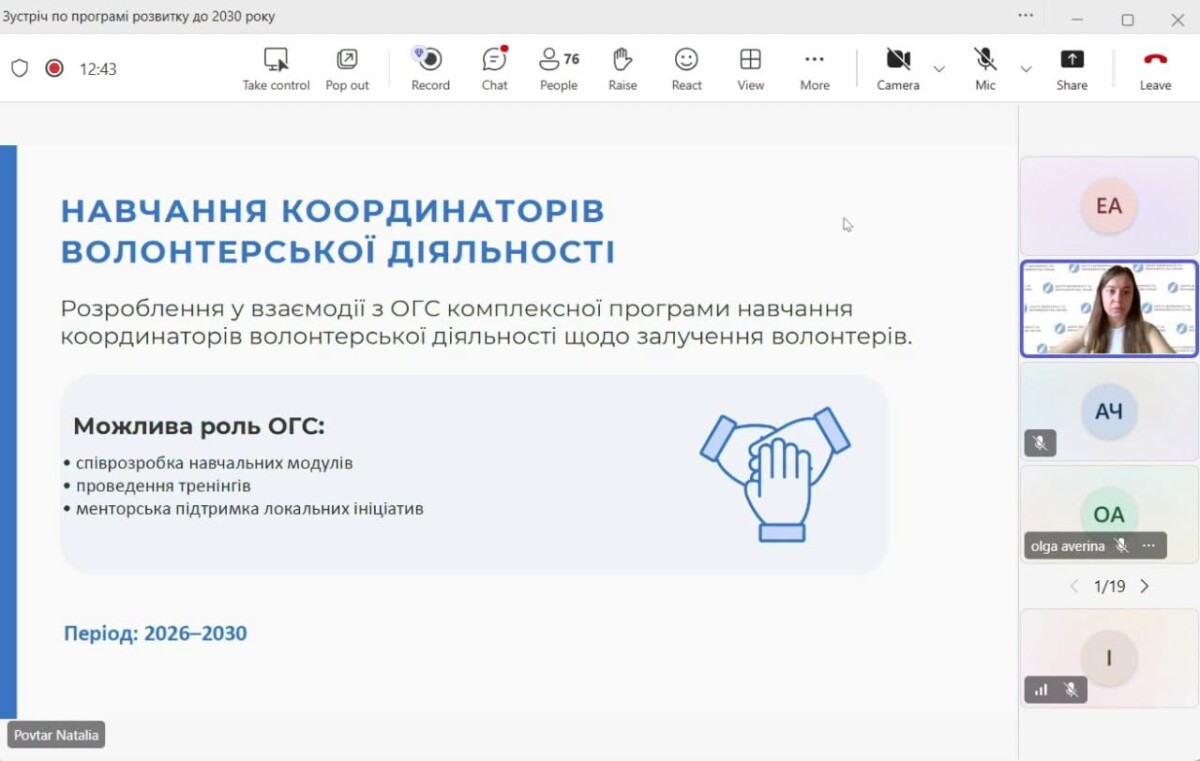The width and height of the screenshot is (1200, 761).
Task: Click muted mic icon beside olga averina
Action: 1122,546
